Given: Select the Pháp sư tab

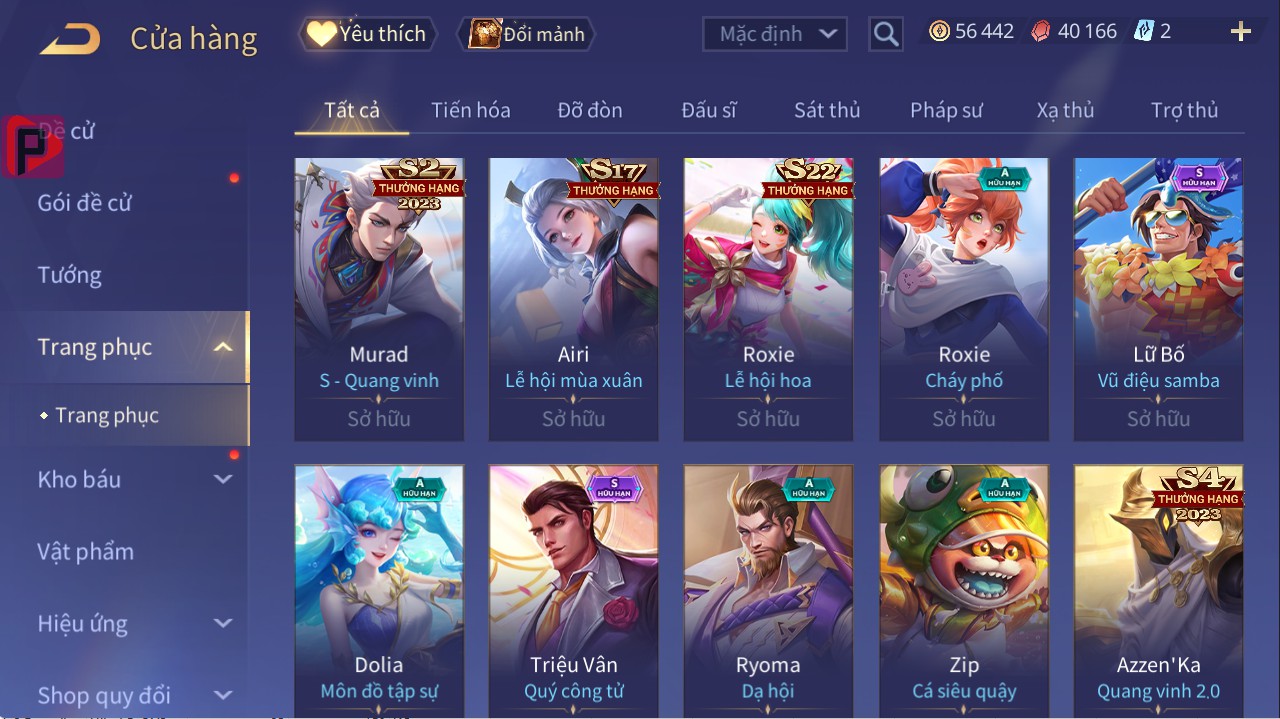Looking at the screenshot, I should pyautogui.click(x=946, y=110).
